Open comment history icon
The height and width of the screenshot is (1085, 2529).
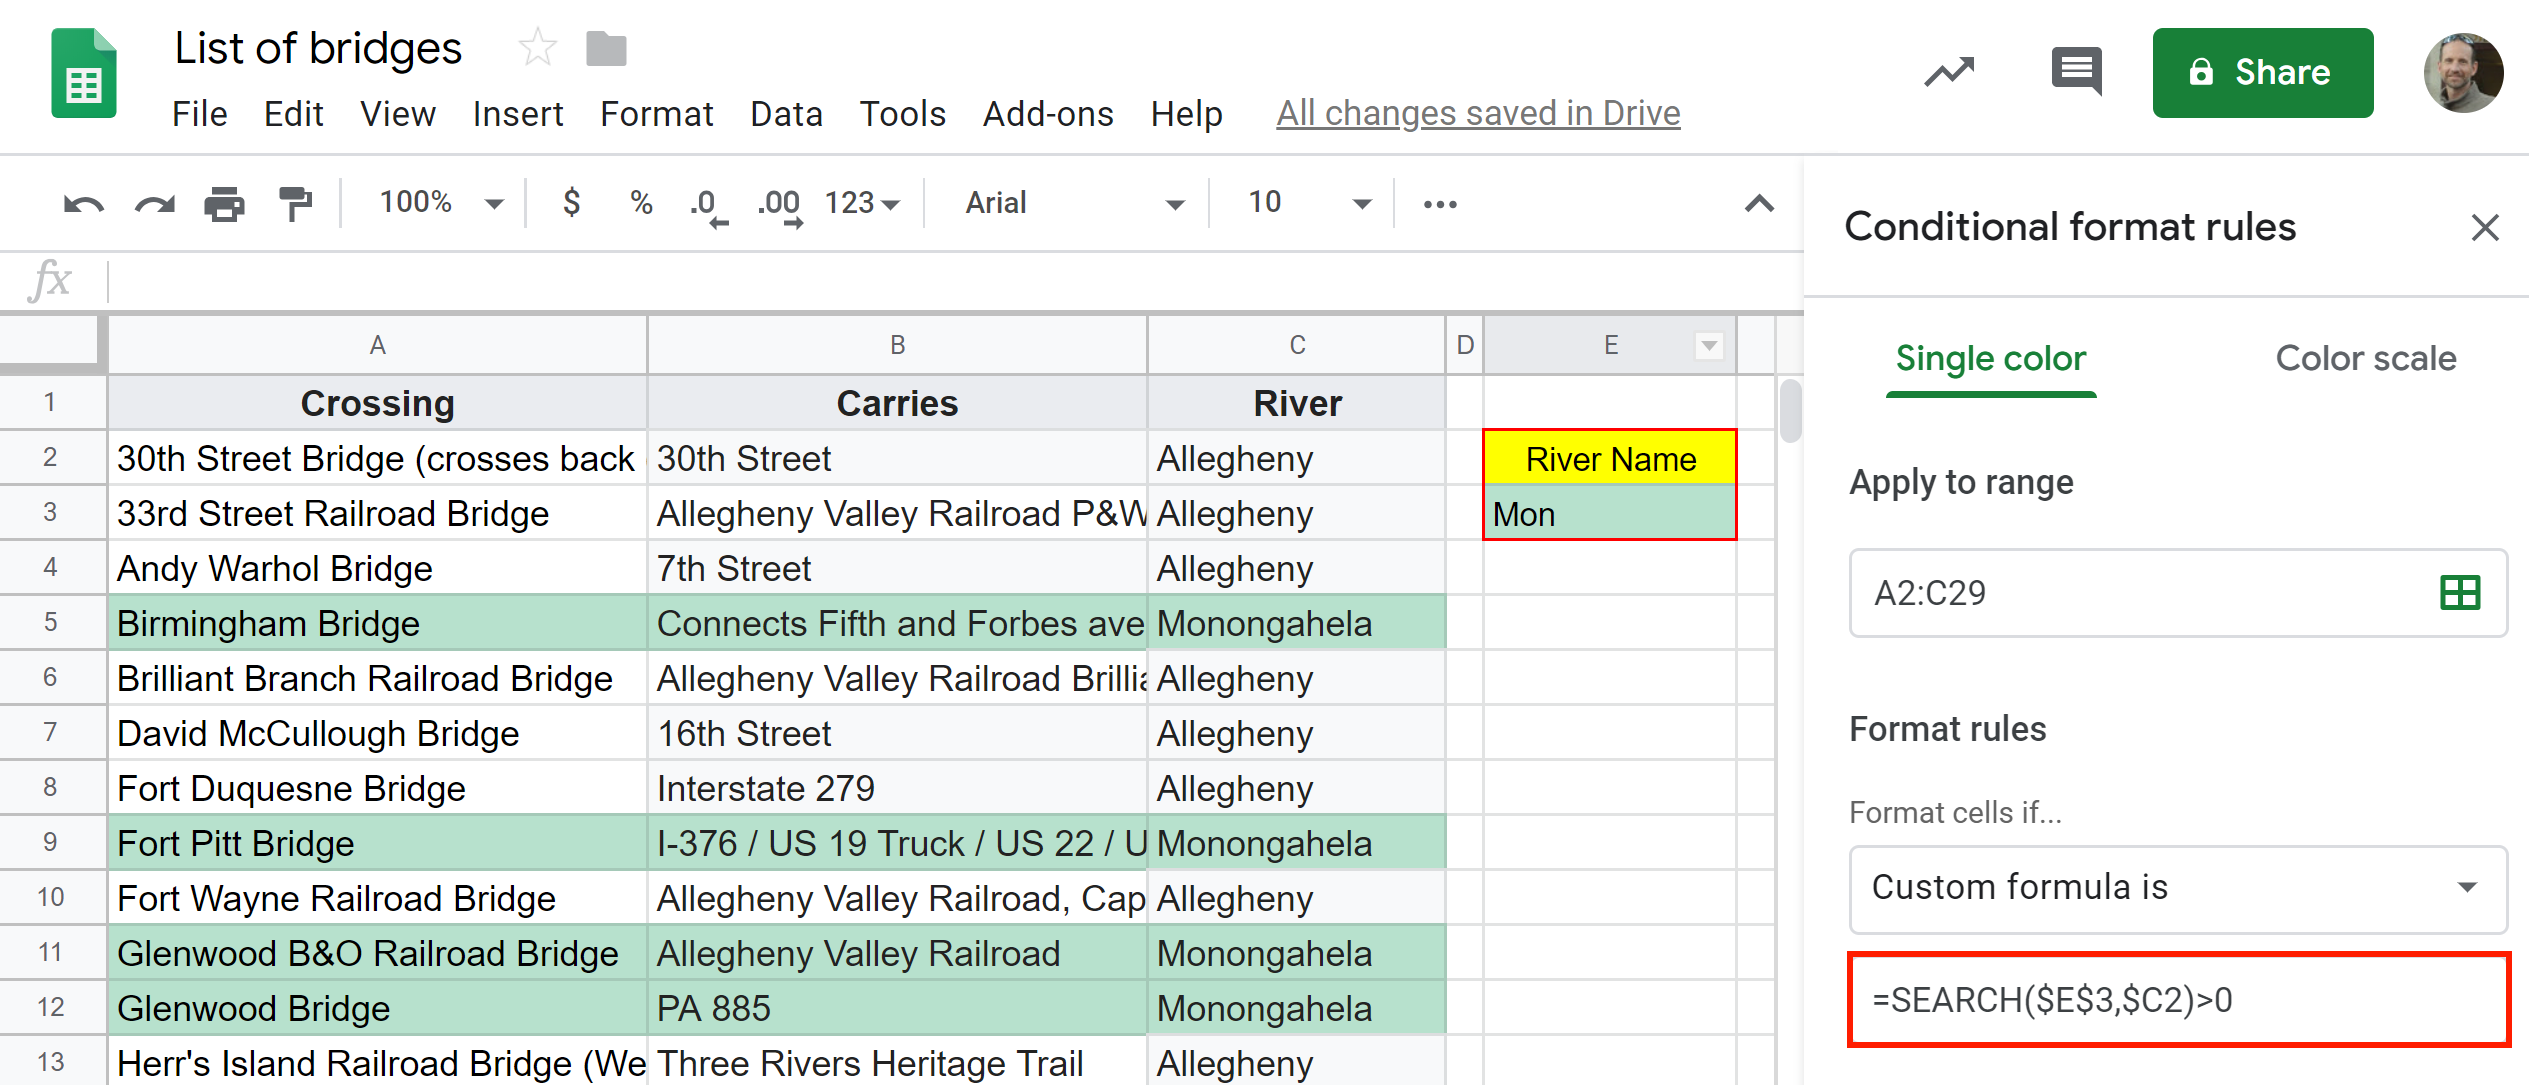(x=2075, y=70)
